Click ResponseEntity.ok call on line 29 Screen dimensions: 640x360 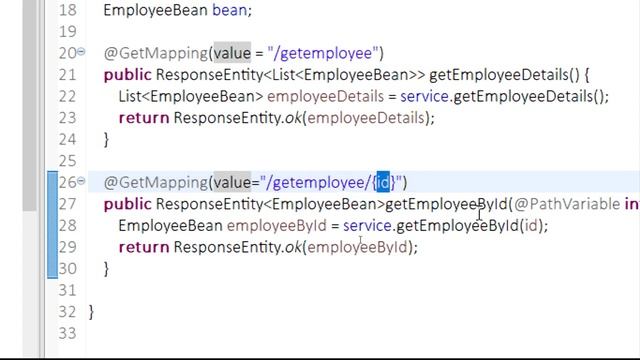click(238, 247)
